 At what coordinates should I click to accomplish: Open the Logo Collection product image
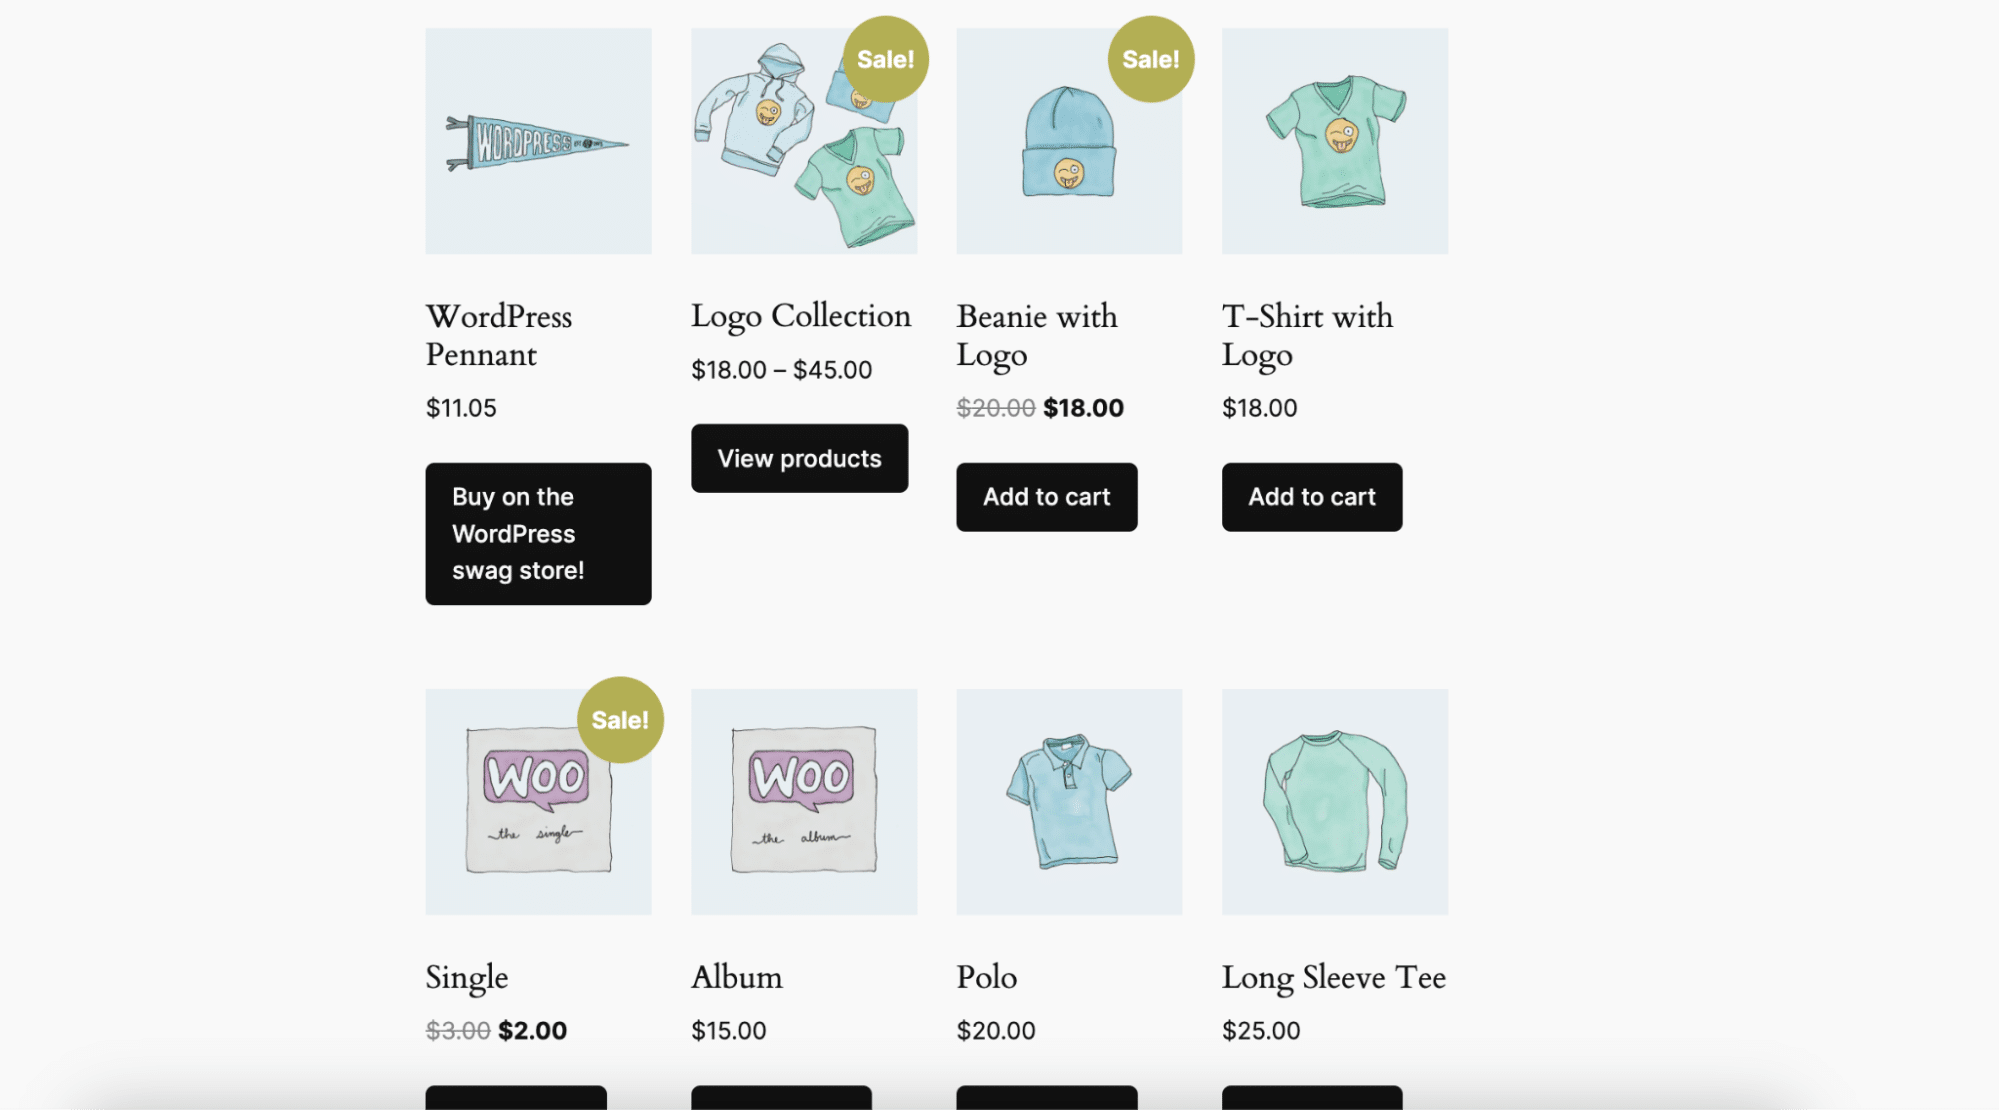[803, 141]
